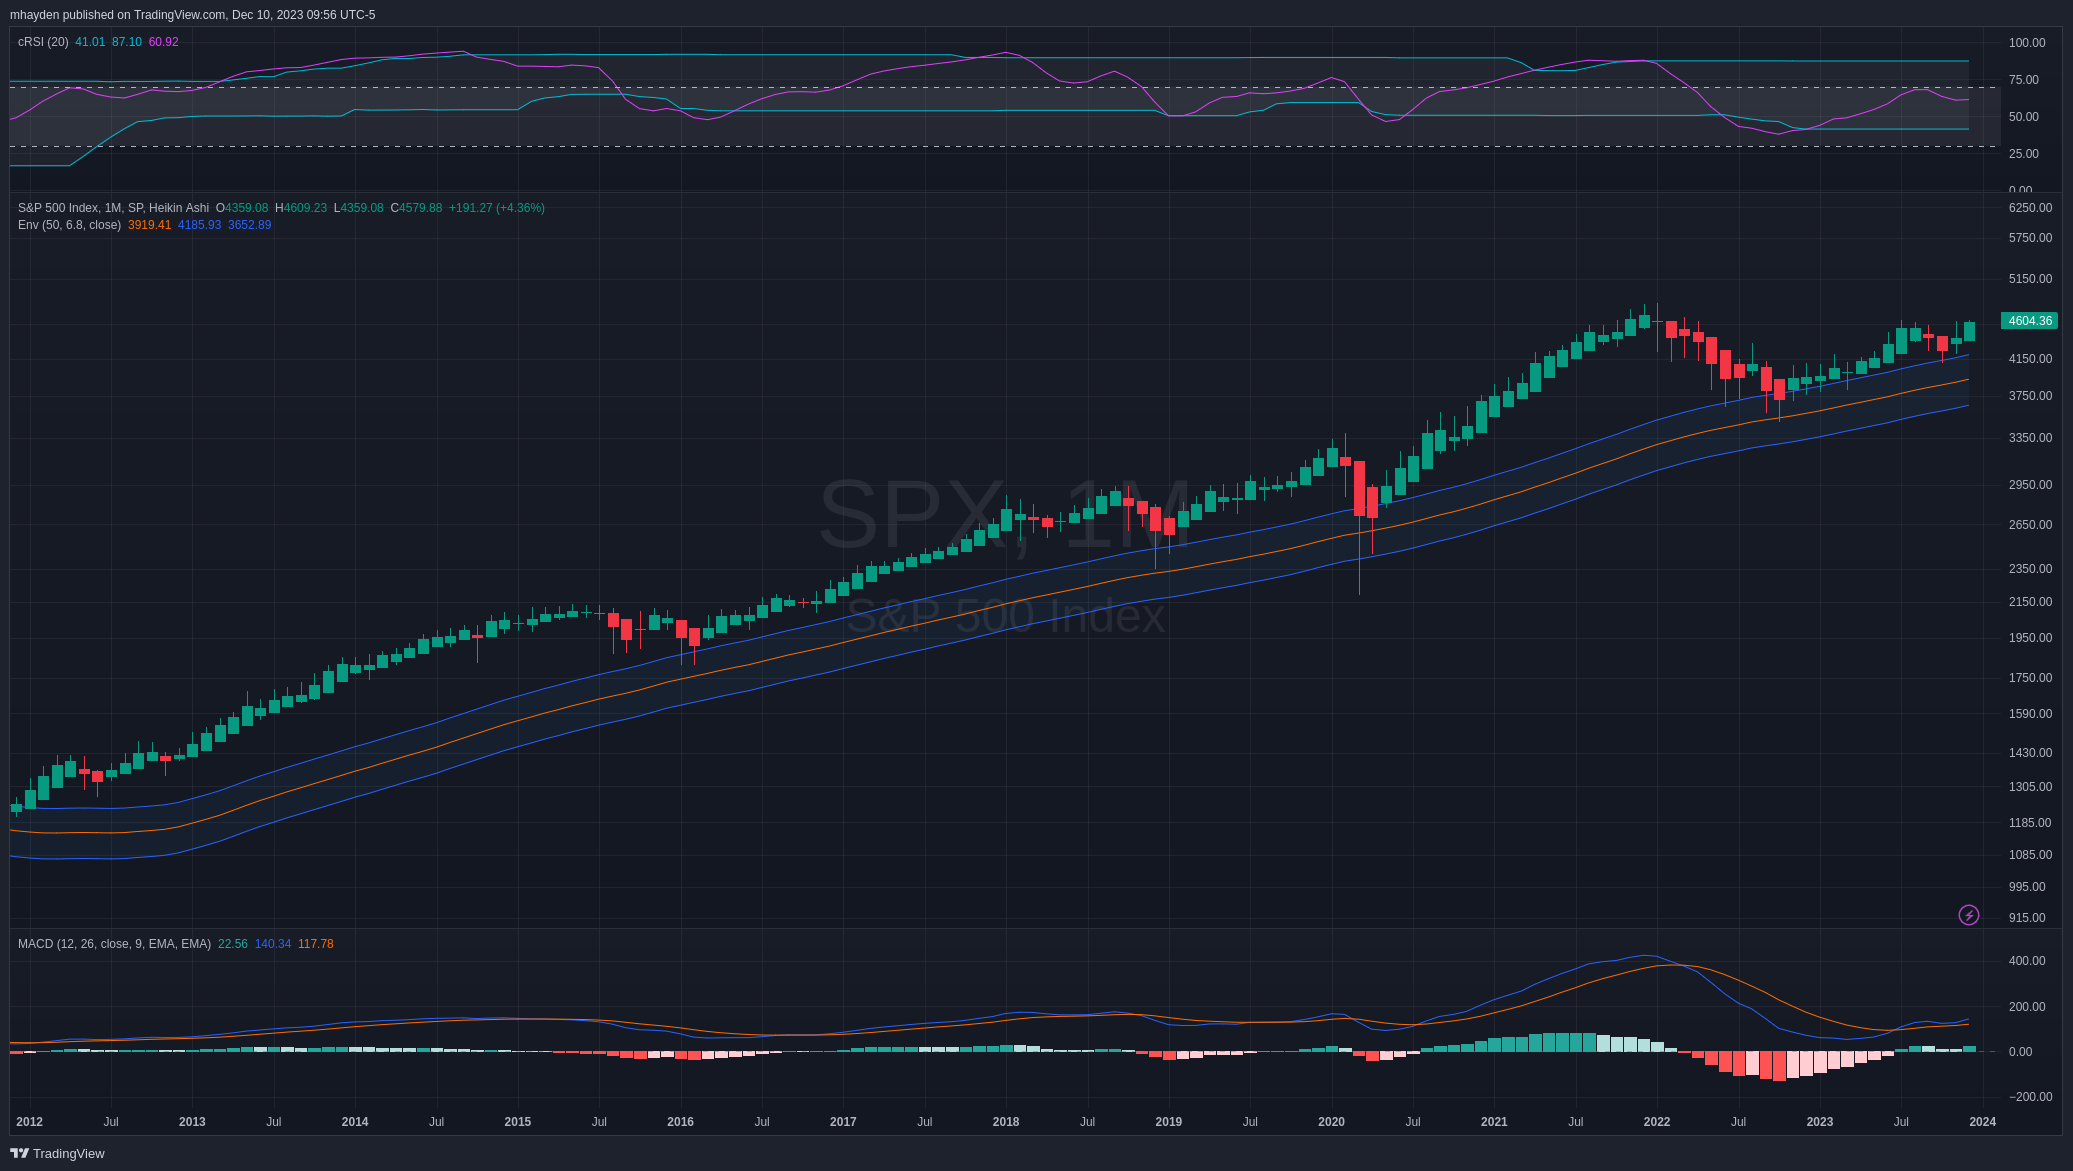Click the MACD line value 140.34

click(x=273, y=944)
